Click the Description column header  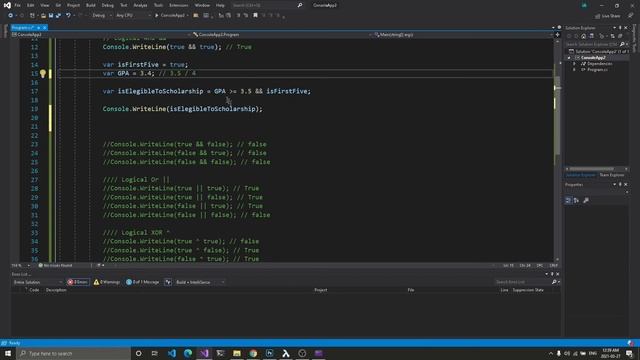coord(56,290)
